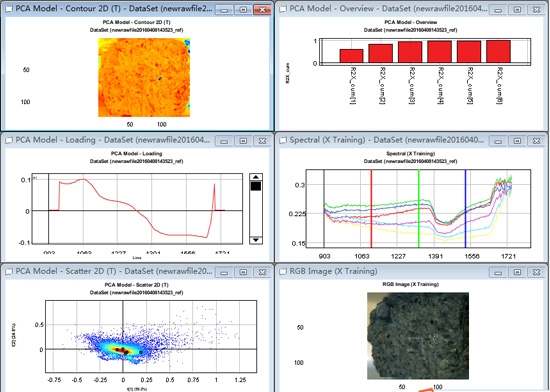The height and width of the screenshot is (392, 550).
Task: Click the loading scrollbar black thumb
Action: point(256,186)
